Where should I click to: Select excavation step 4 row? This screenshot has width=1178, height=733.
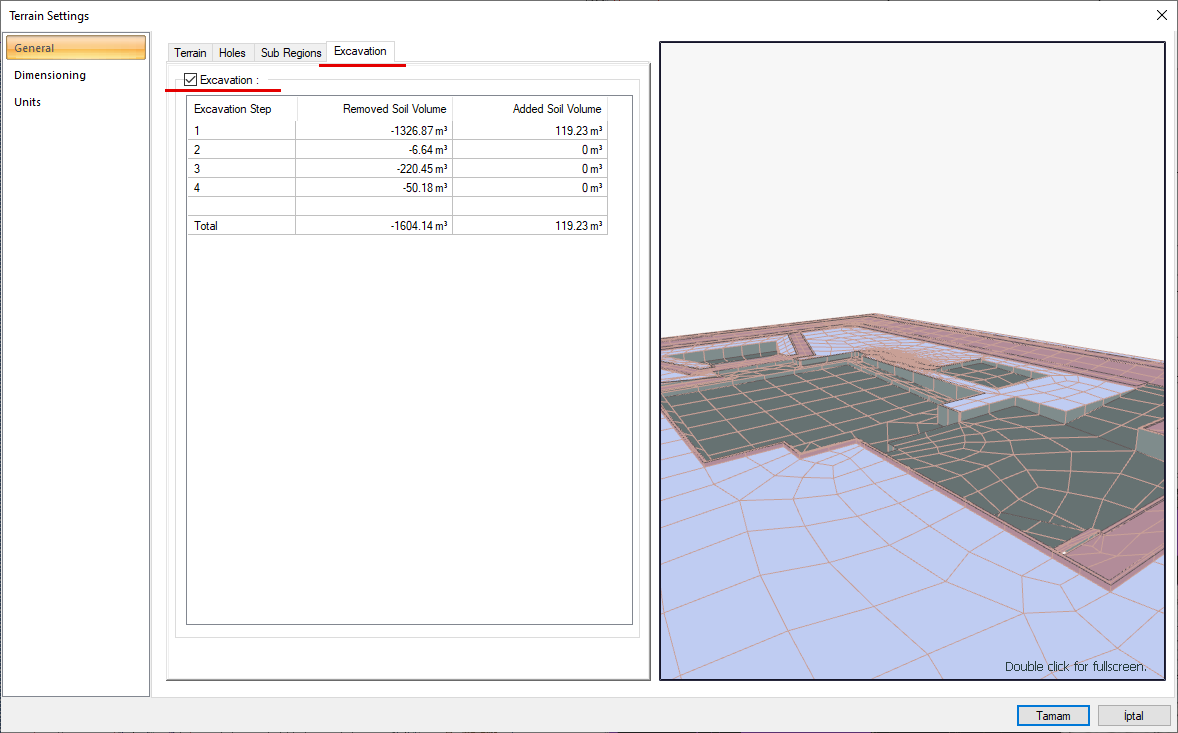tap(240, 187)
